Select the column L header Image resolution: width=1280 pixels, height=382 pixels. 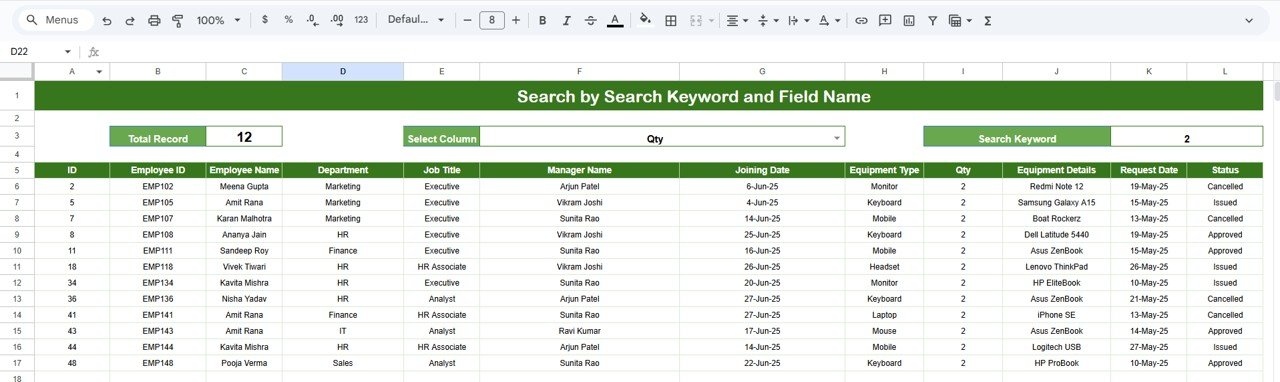click(1225, 72)
